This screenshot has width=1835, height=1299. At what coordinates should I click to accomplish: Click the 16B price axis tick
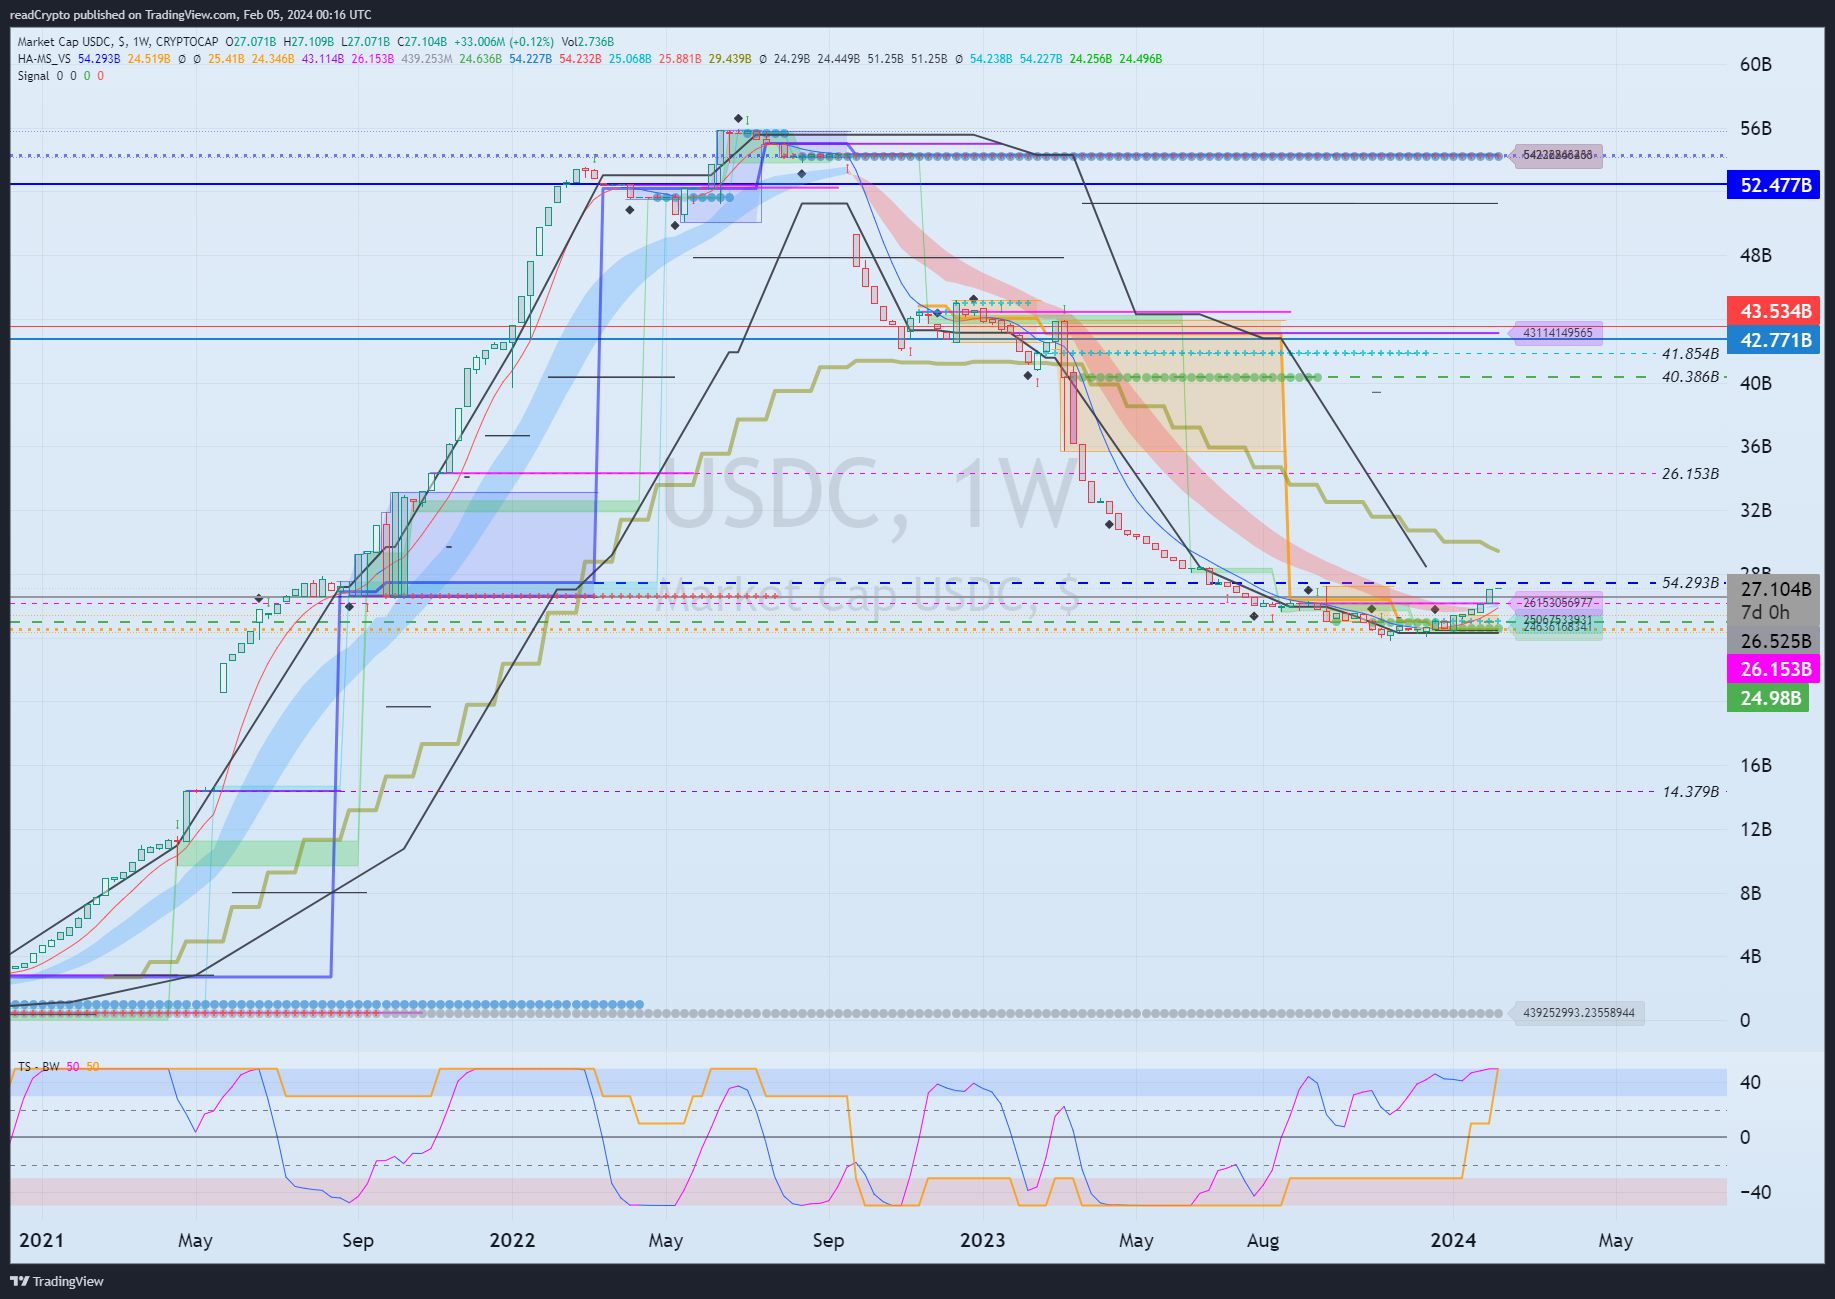[1756, 766]
